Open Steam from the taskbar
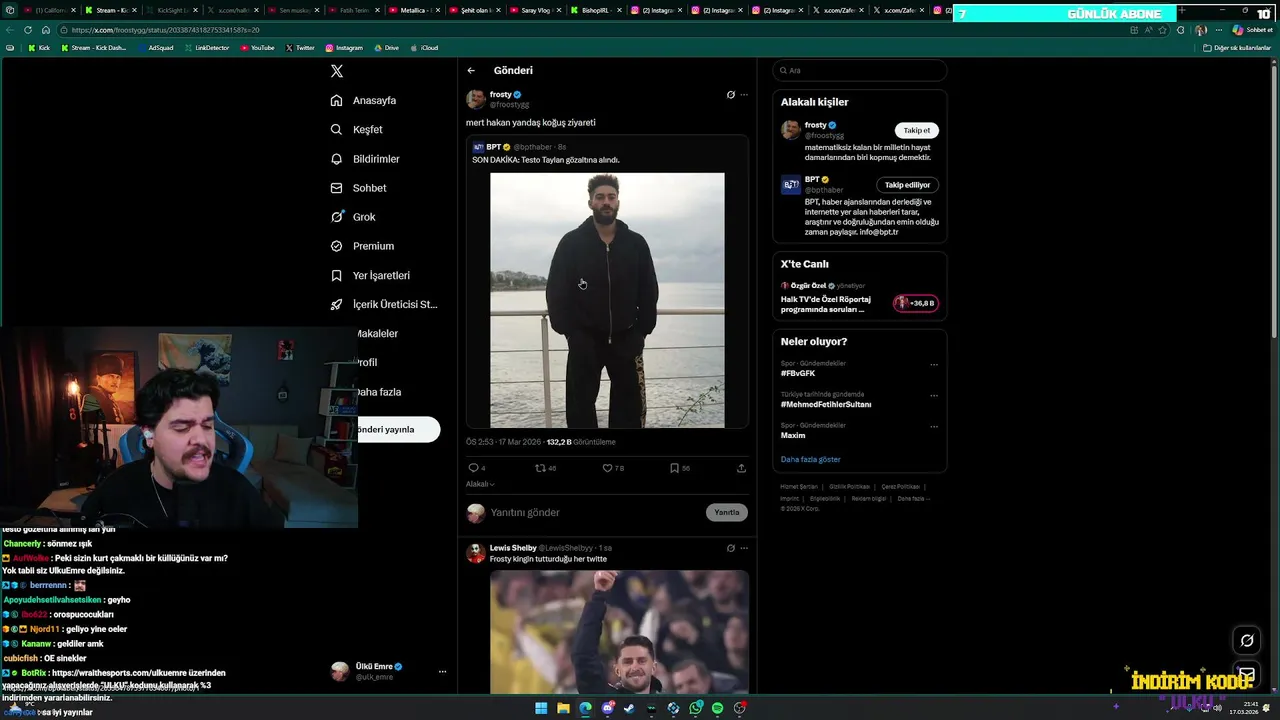 [x=629, y=708]
